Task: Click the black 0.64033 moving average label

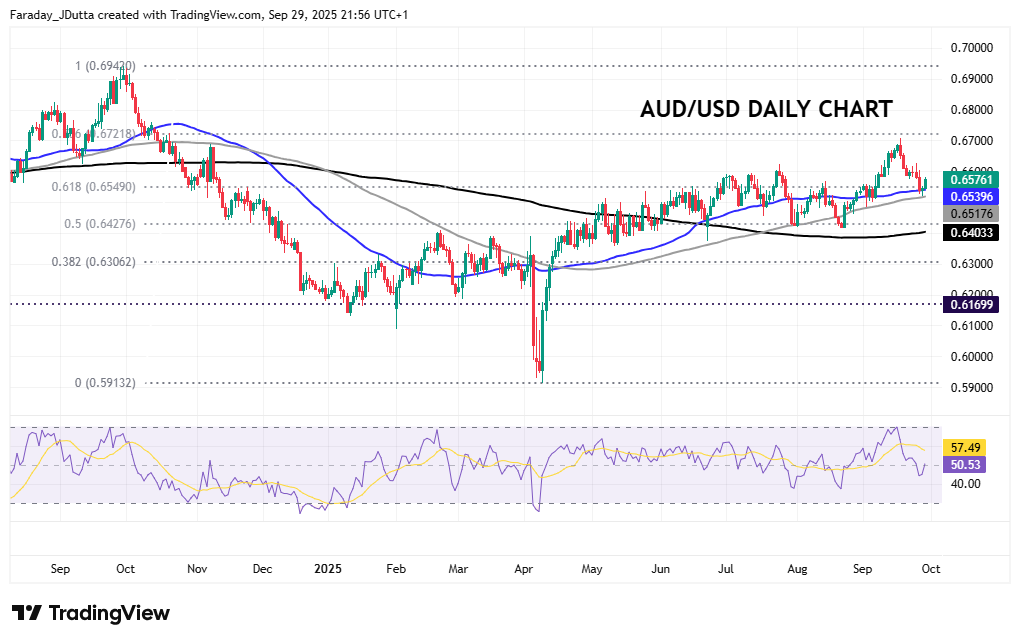Action: [x=970, y=232]
